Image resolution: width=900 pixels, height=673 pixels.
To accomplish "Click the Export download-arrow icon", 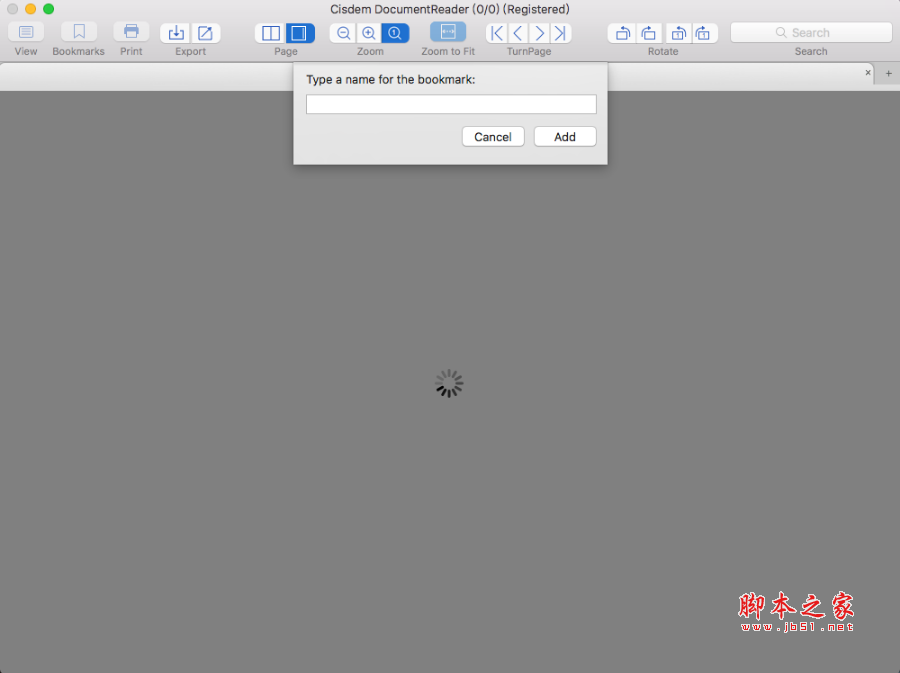I will click(x=176, y=33).
